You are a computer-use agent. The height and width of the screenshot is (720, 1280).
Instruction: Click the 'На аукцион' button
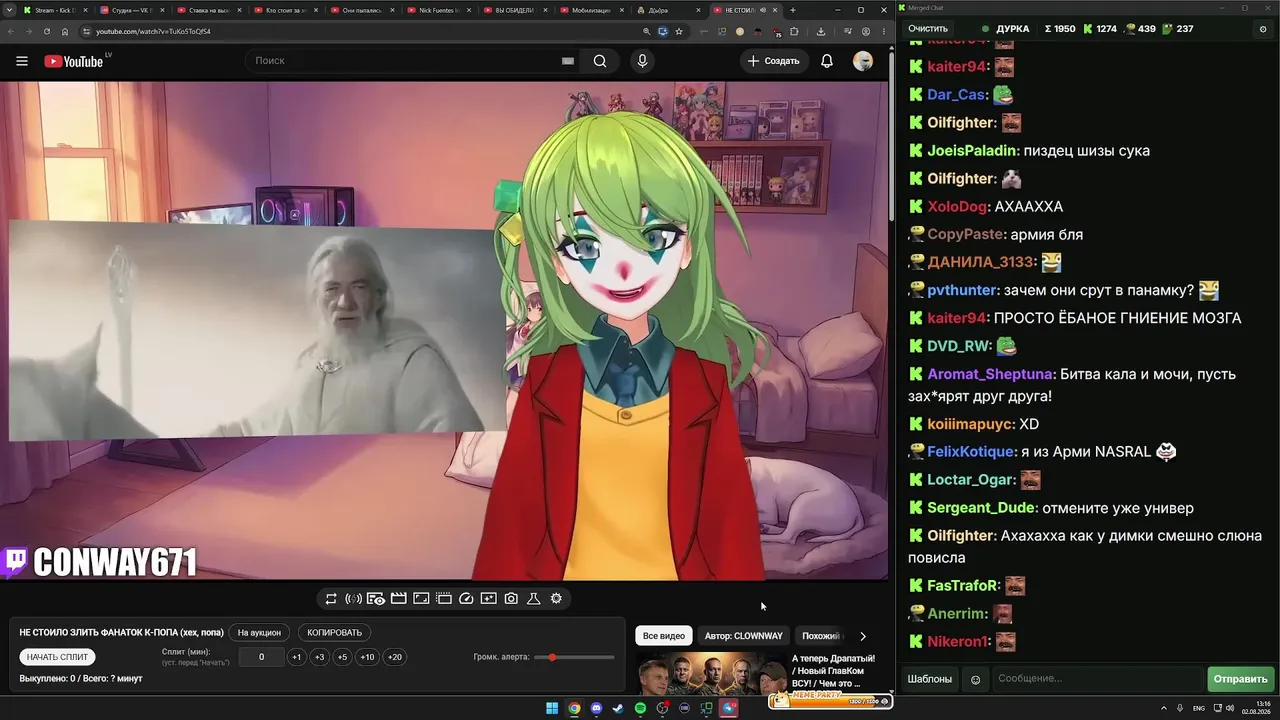click(259, 633)
